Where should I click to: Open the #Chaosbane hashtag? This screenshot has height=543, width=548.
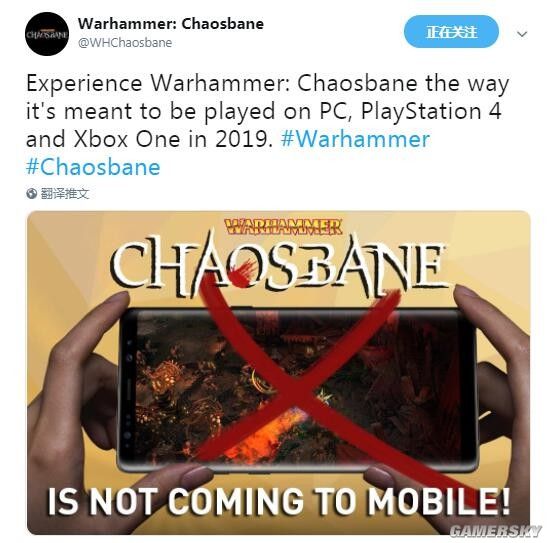coord(93,167)
